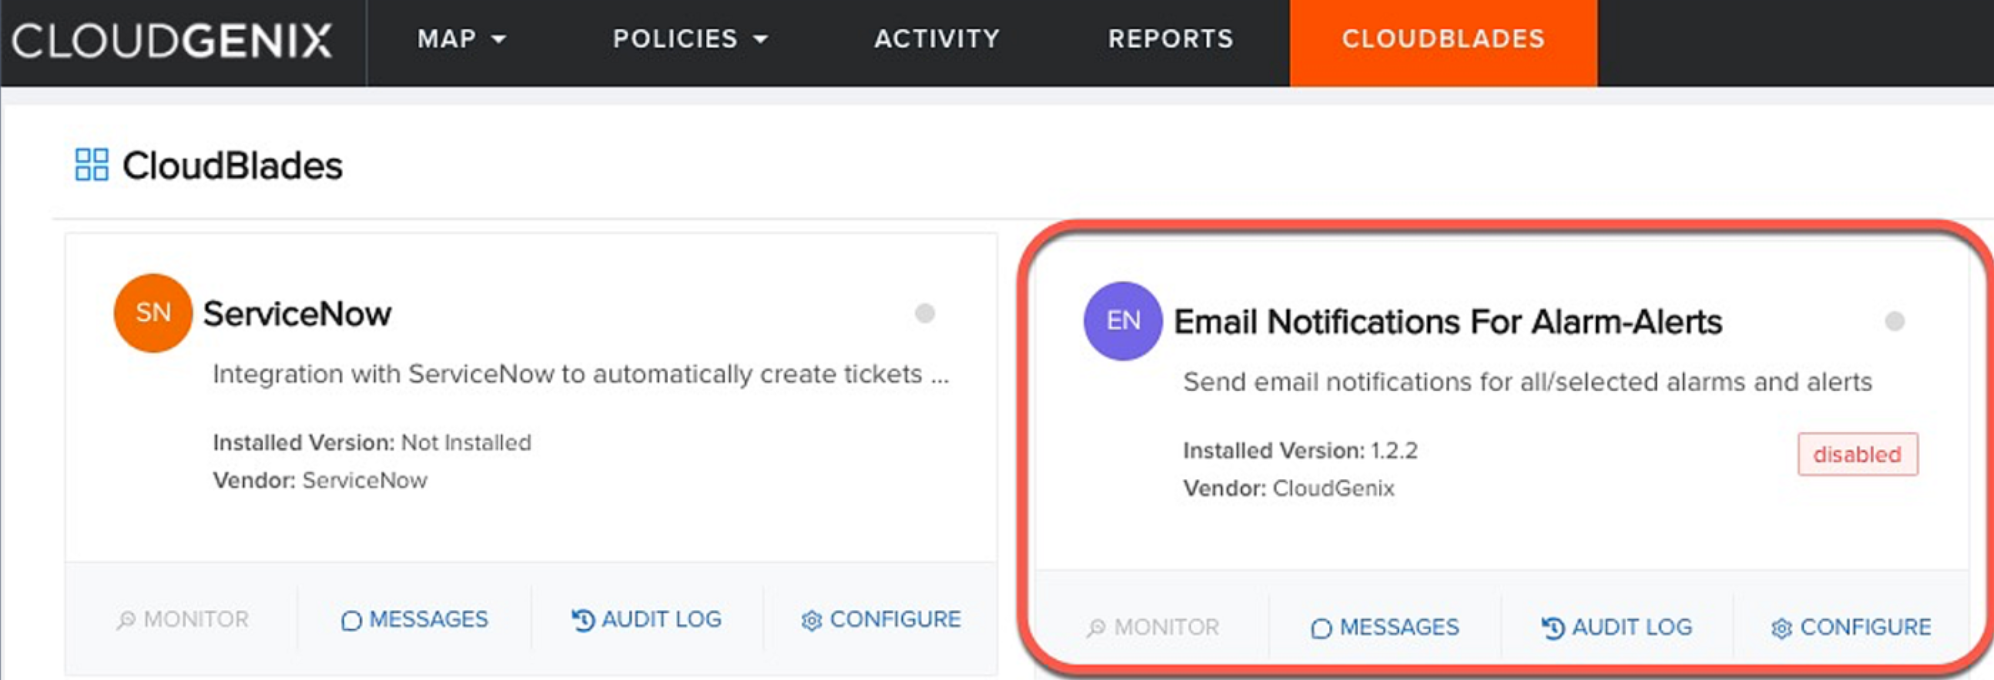This screenshot has width=1994, height=680.
Task: Click Email Notifications Messages bubble icon
Action: click(x=1321, y=629)
